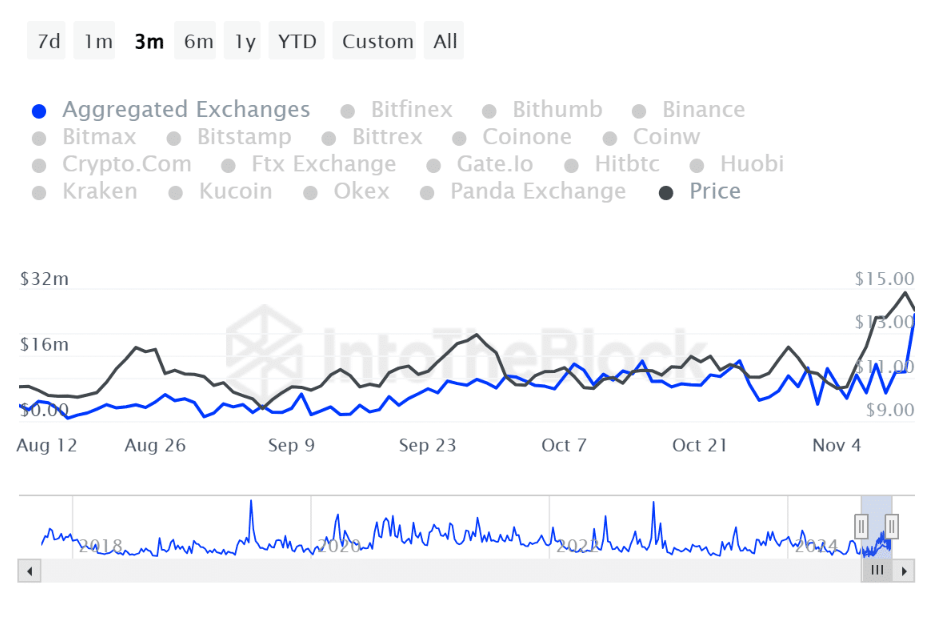Switch to the 1m time range
This screenshot has height=620, width=939.
tap(98, 41)
